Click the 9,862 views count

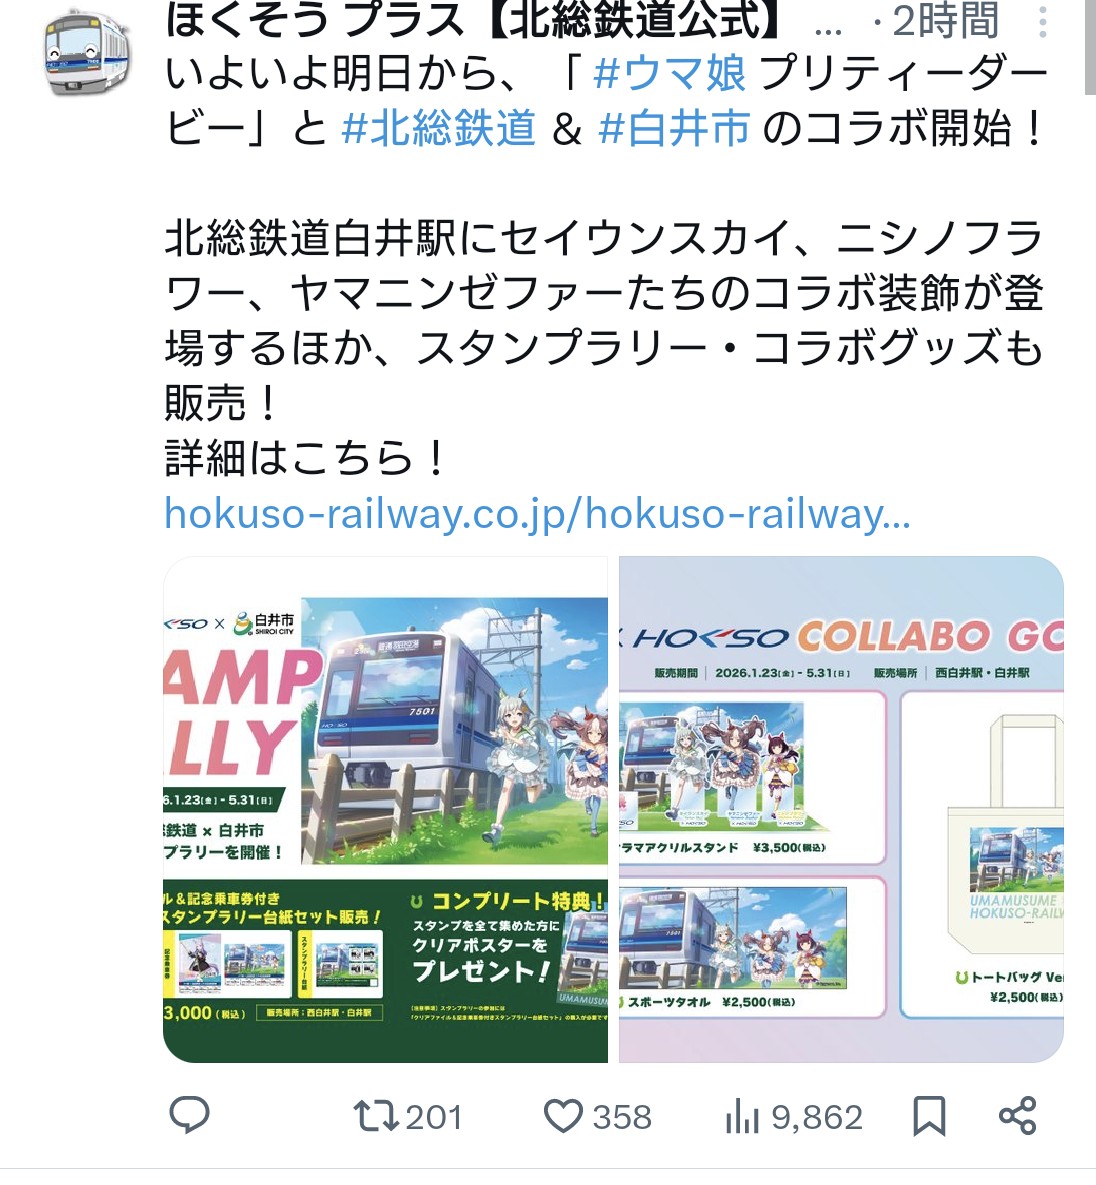coord(817,1117)
